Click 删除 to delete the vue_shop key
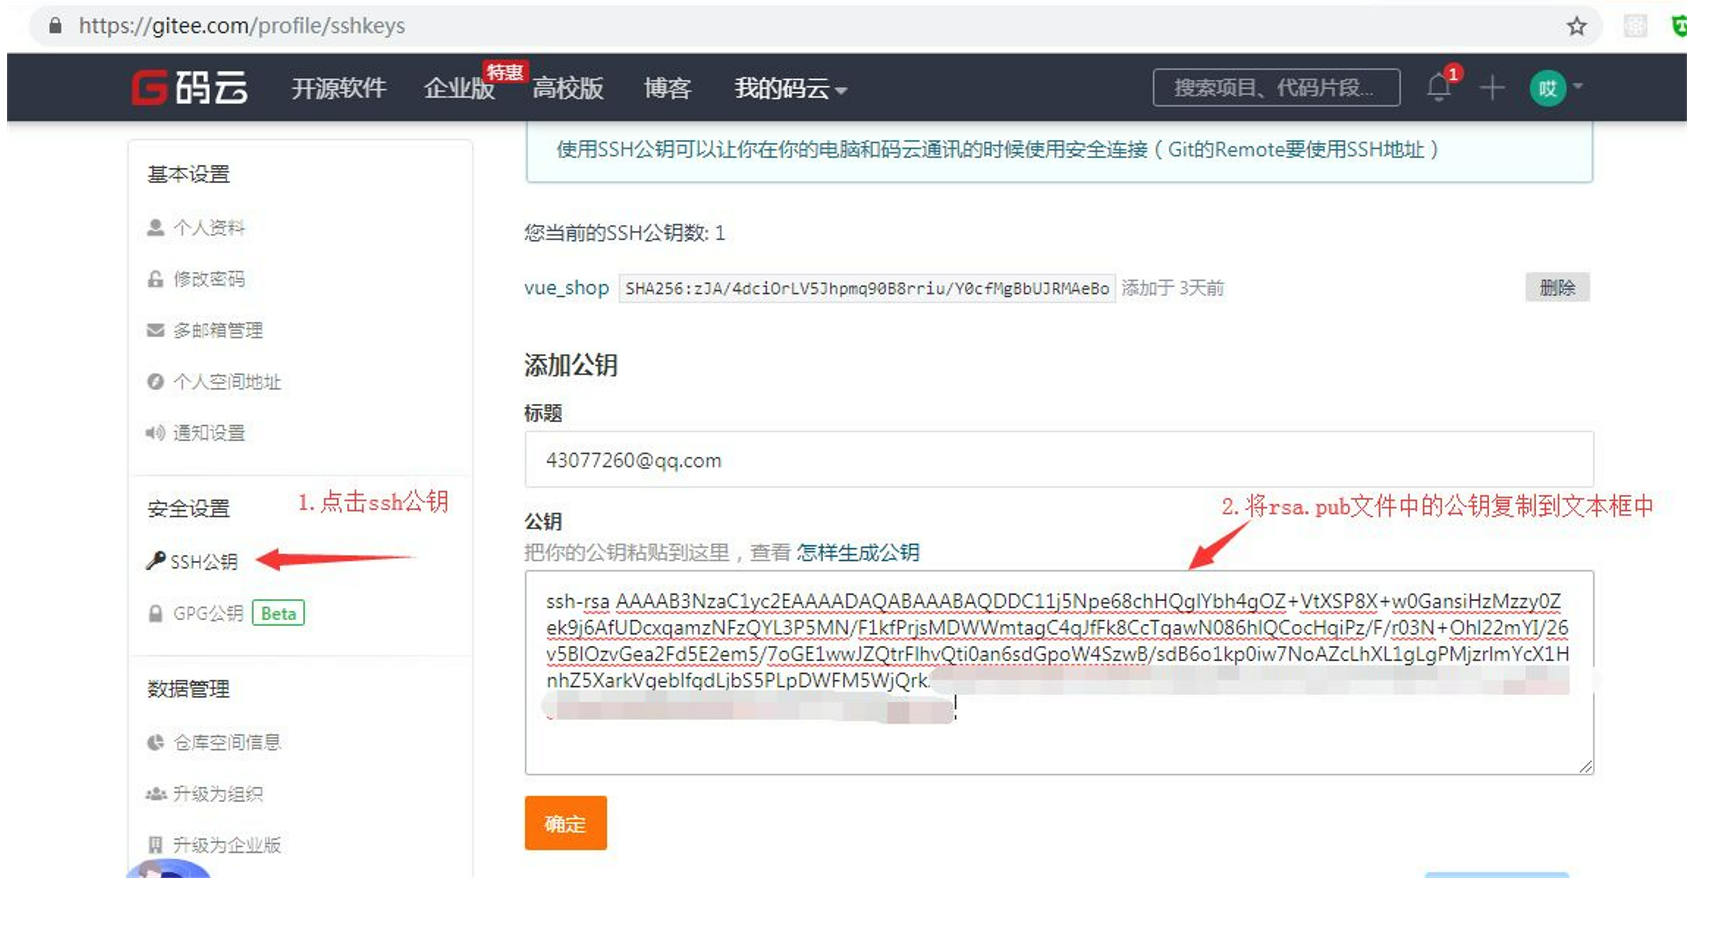Image resolution: width=1710 pixels, height=928 pixels. 1558,288
